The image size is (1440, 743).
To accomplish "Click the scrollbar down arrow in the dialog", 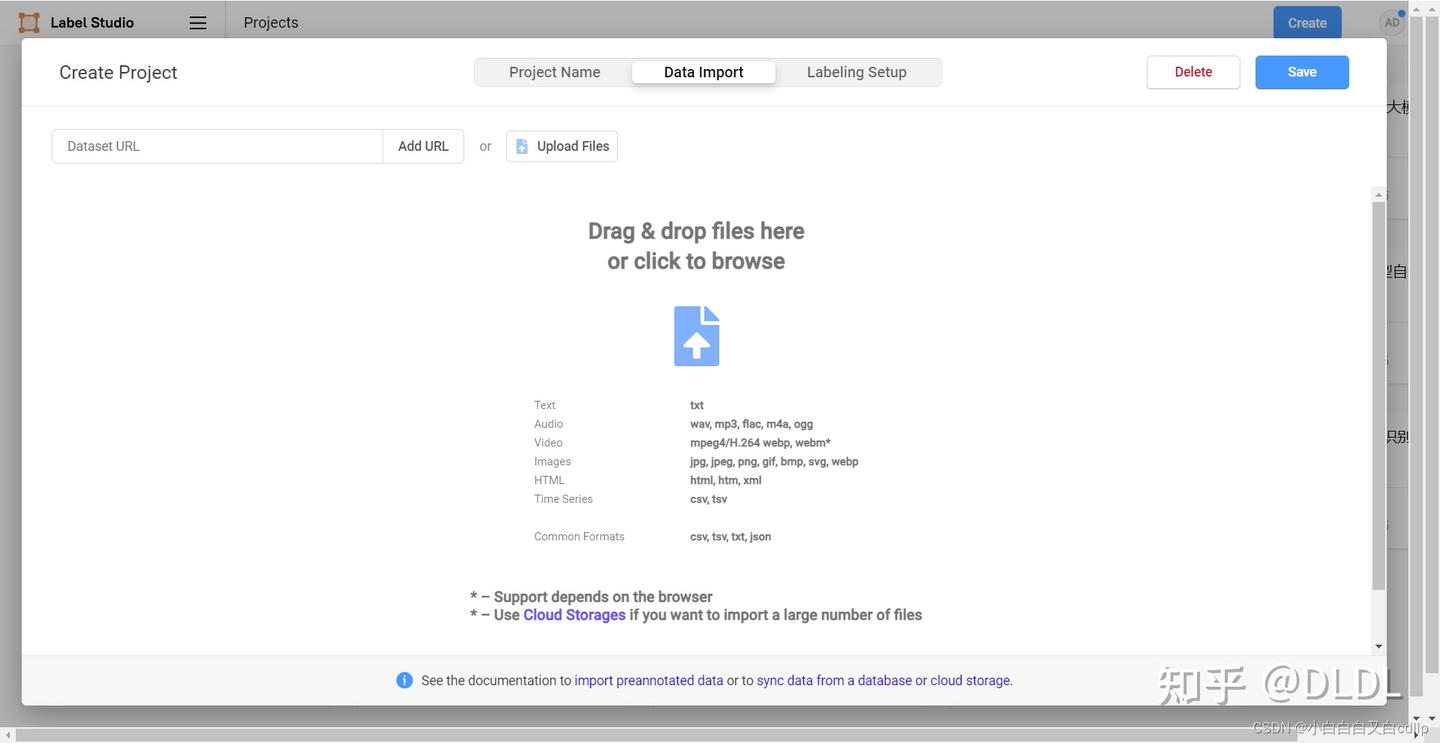I will tap(1379, 647).
